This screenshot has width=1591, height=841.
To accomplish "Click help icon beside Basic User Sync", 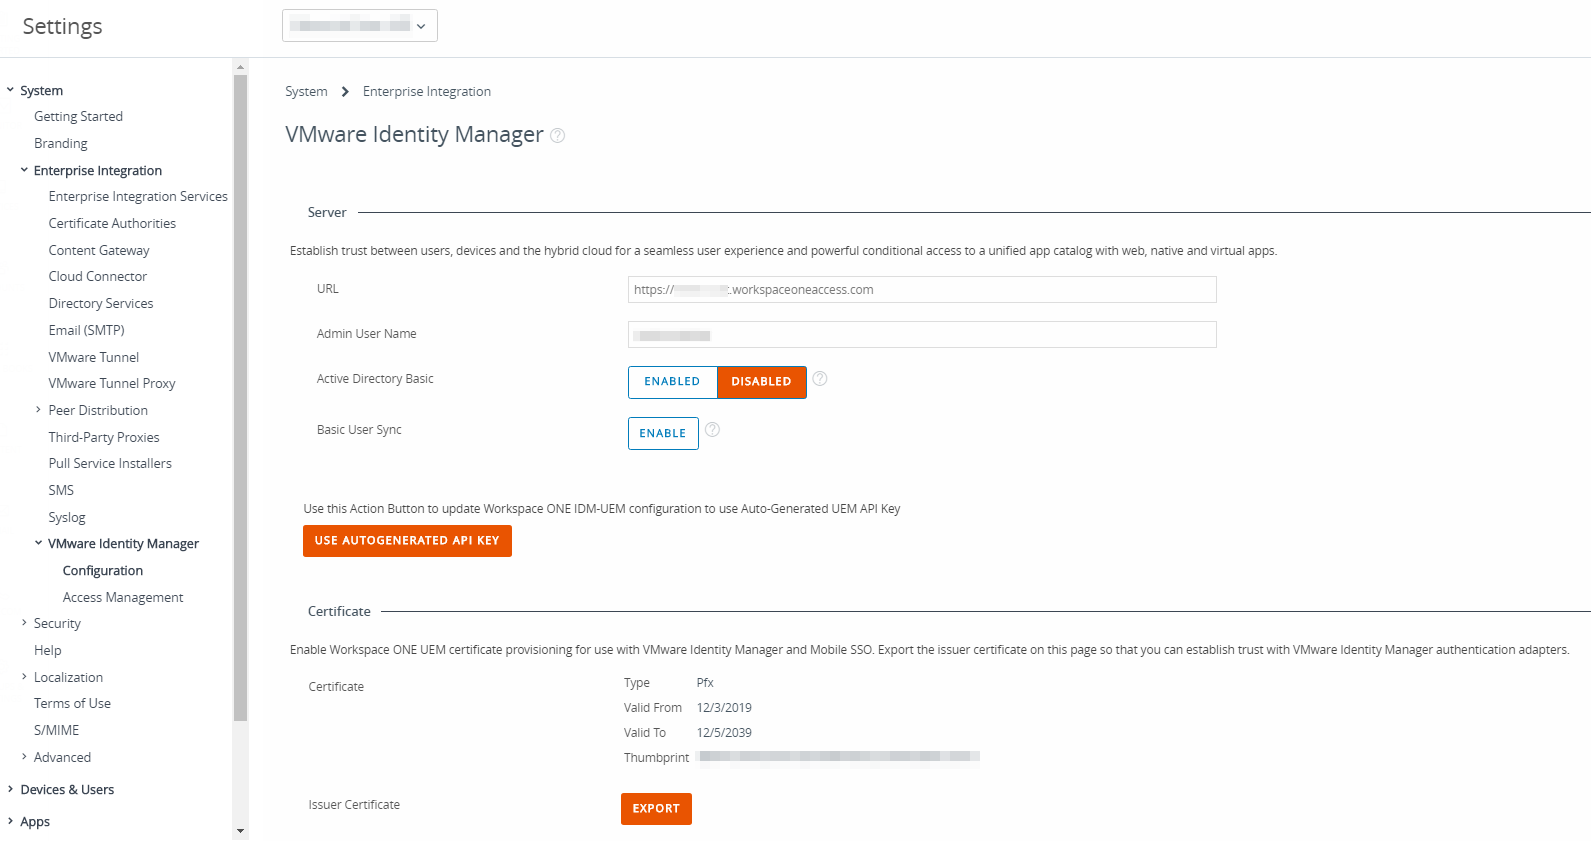I will [712, 430].
